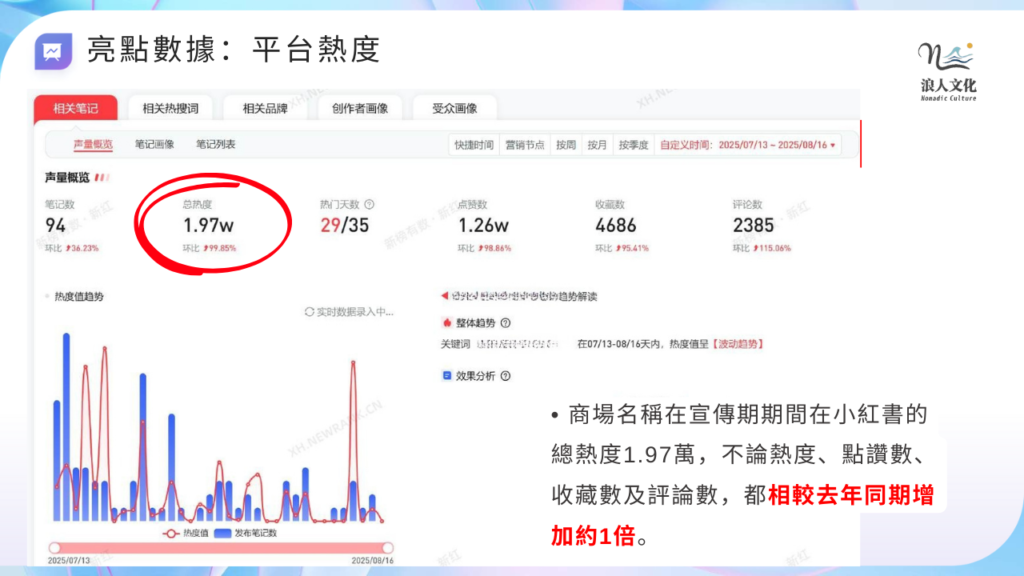Switch to the 受众画像 tab

[x=454, y=108]
